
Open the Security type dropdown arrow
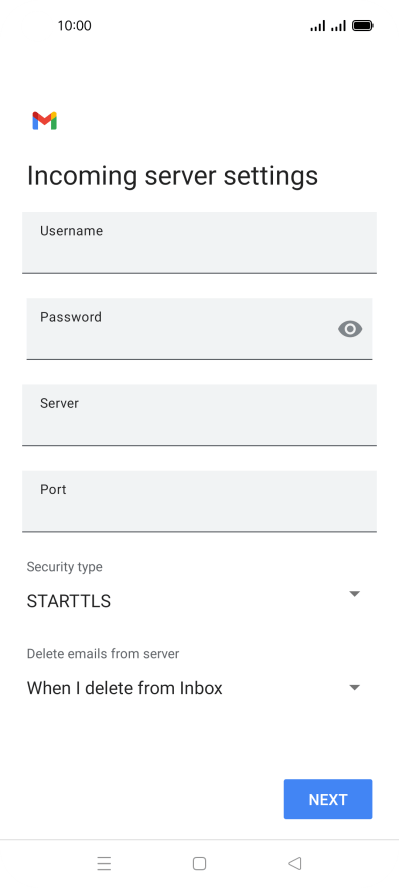point(354,594)
